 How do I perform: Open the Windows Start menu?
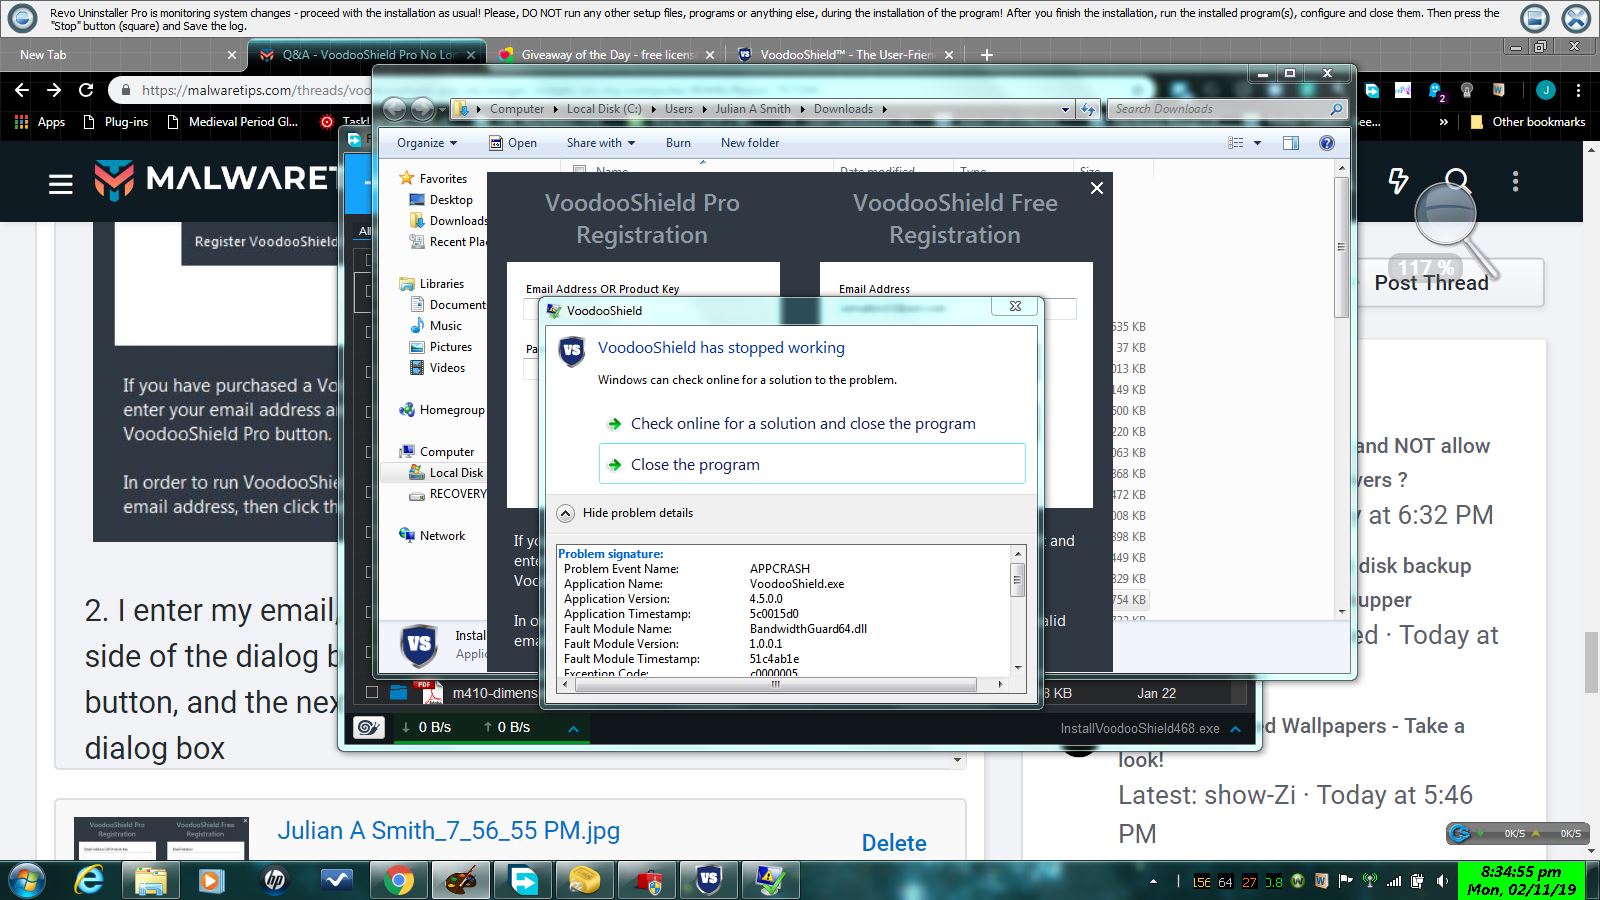tap(27, 880)
